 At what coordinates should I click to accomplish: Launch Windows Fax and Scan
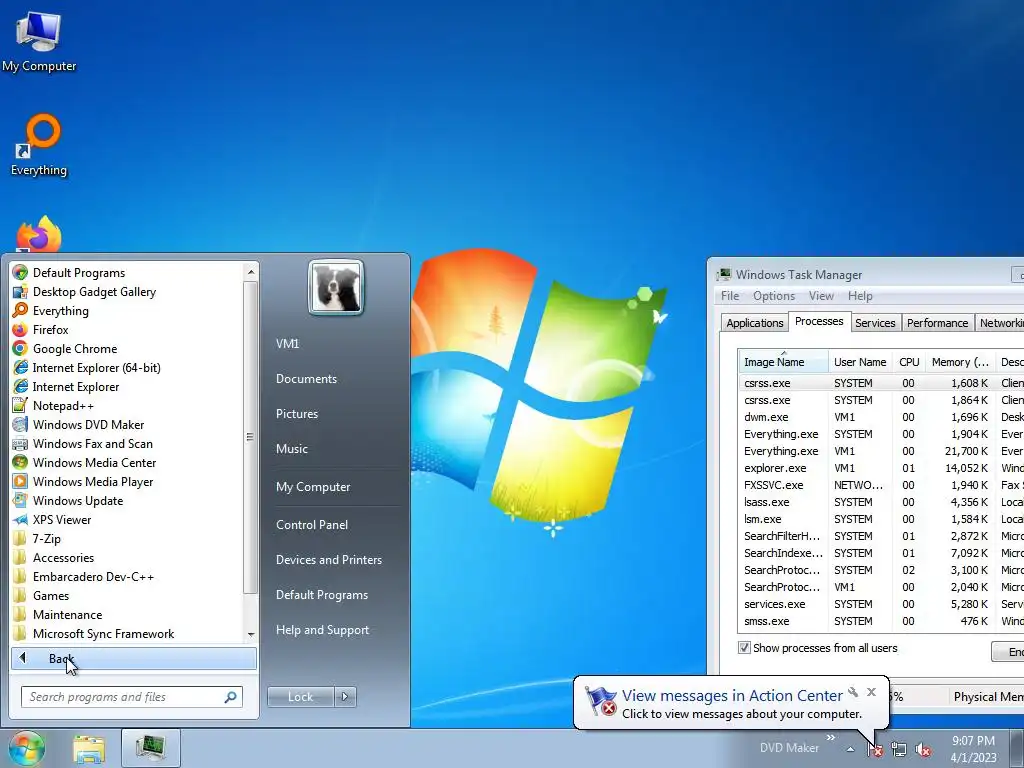(x=92, y=443)
